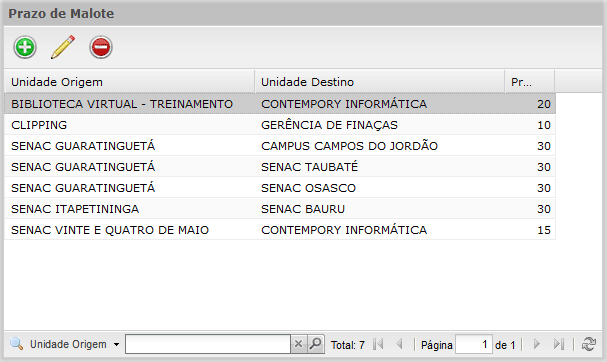Click the red remove record icon
607x362 pixels.
point(101,47)
